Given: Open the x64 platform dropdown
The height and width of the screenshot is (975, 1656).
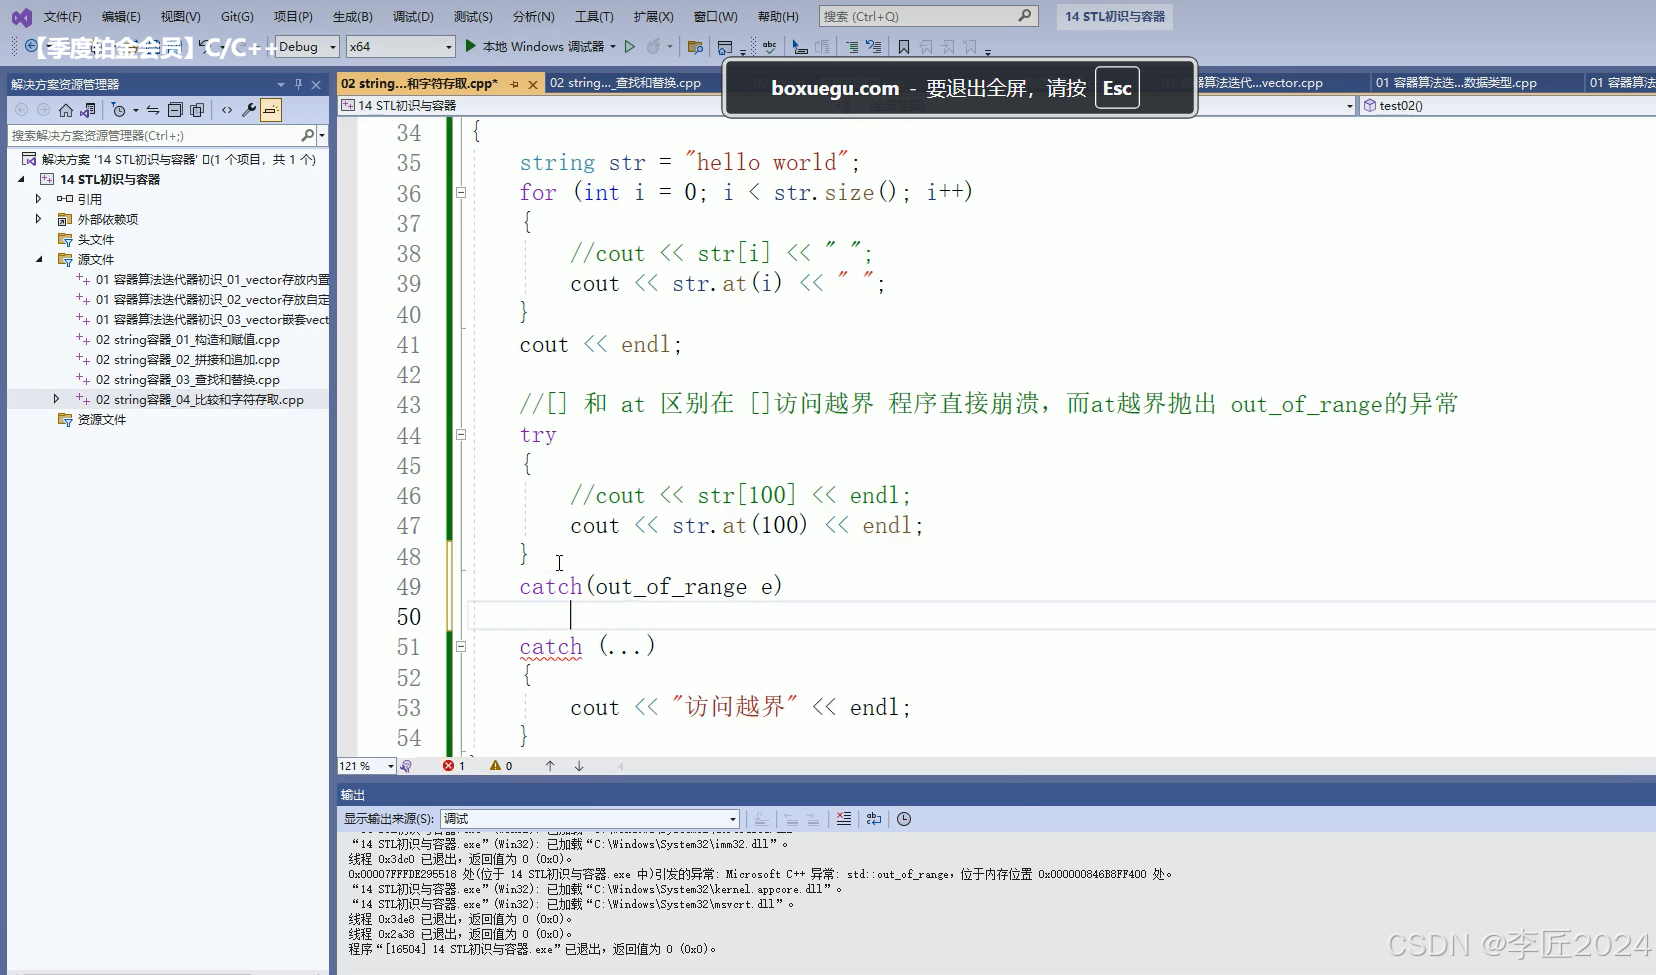Looking at the screenshot, I should (400, 47).
